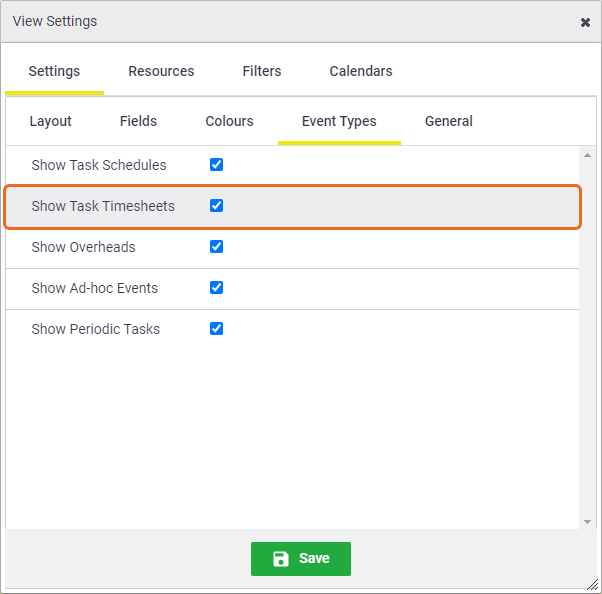The height and width of the screenshot is (594, 602).
Task: Toggle the Show Overheads checkbox
Action: click(216, 247)
